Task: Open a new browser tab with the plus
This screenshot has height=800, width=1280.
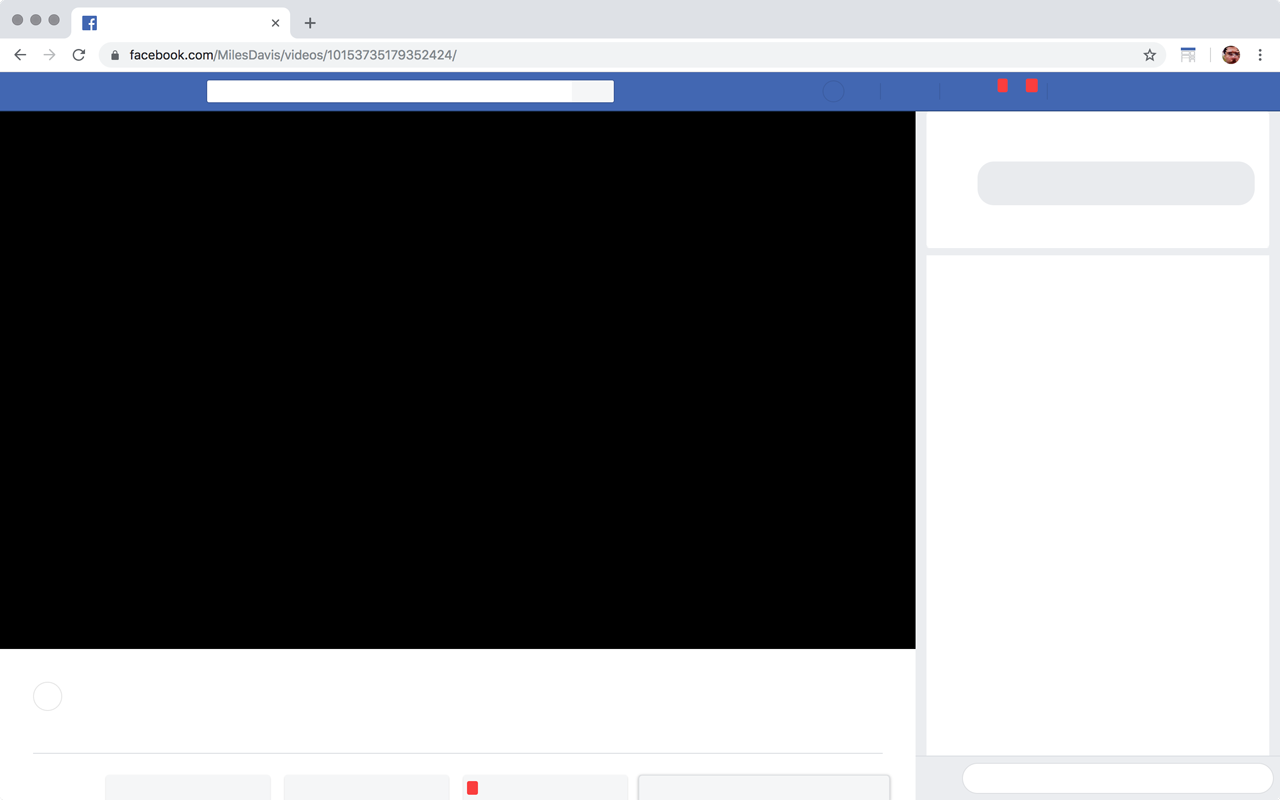Action: click(309, 22)
